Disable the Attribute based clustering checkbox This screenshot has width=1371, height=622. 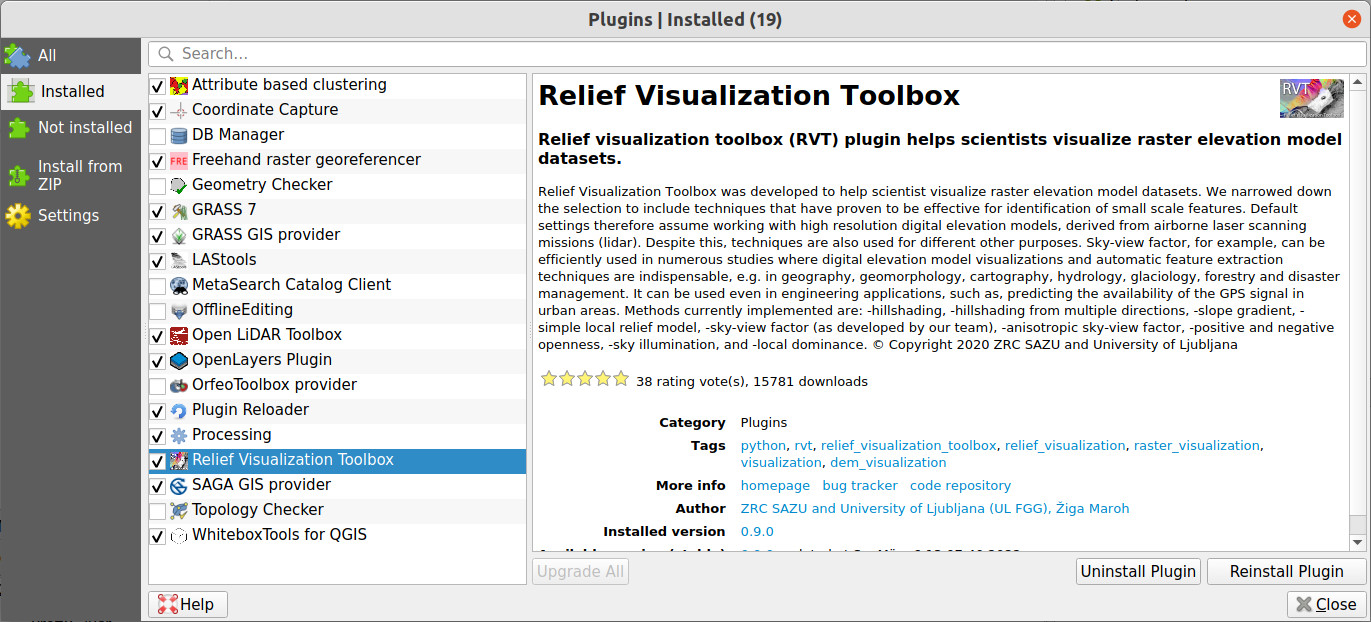coord(158,86)
